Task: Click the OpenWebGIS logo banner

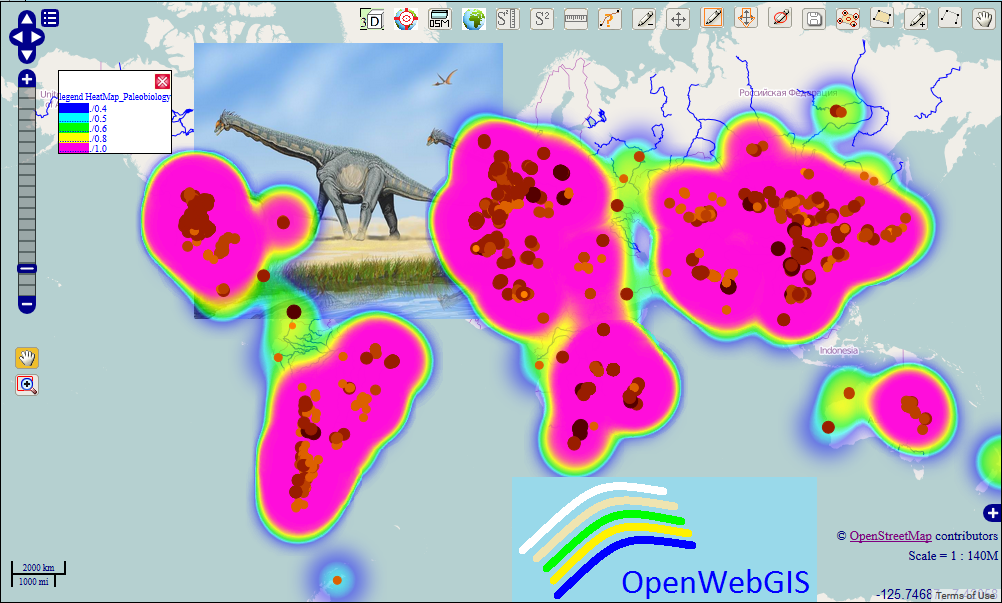Action: [665, 539]
